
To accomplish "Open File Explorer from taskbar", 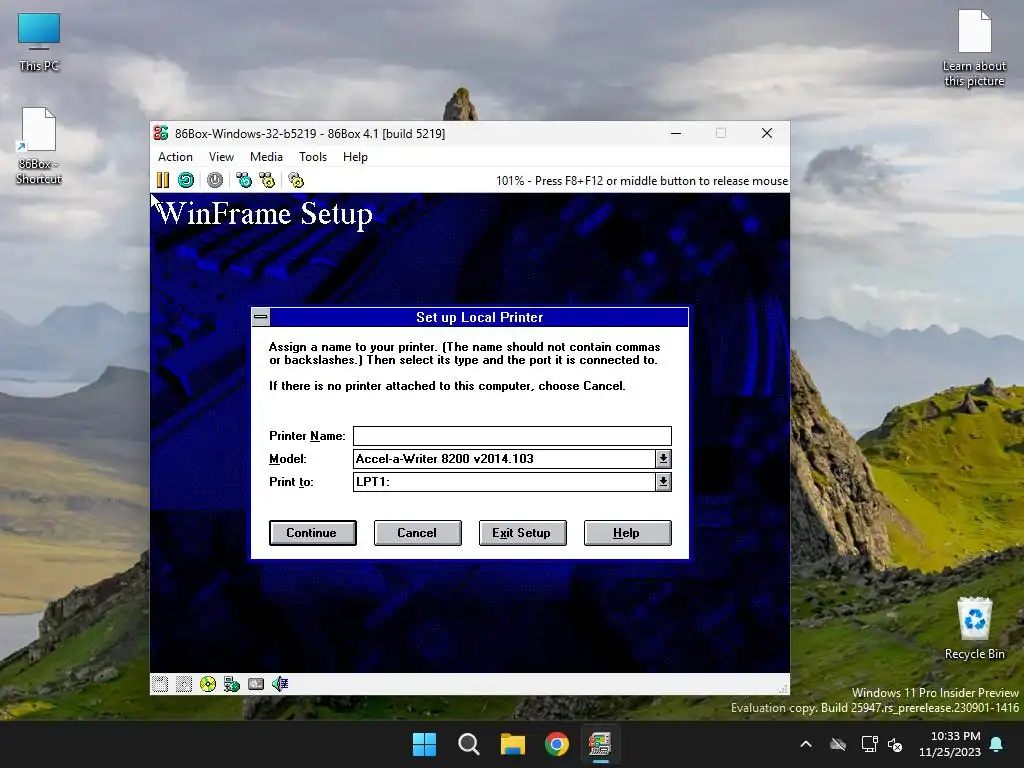I will 513,744.
